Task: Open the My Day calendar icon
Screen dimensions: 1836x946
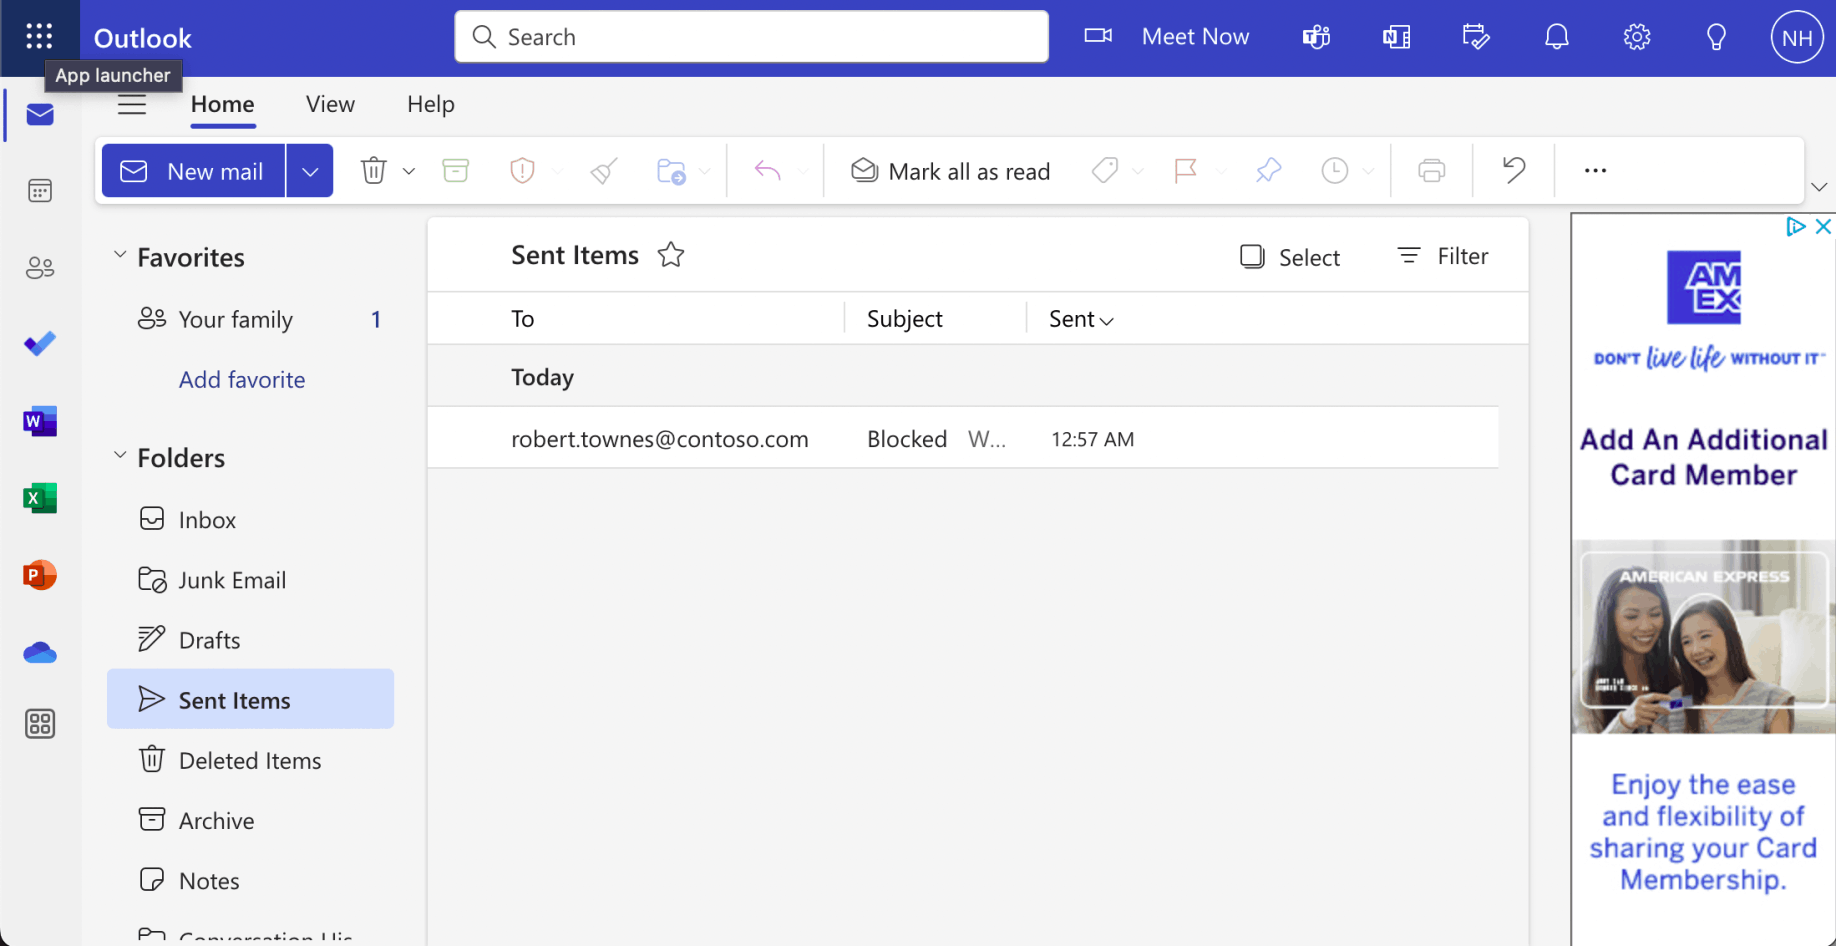Action: point(1476,38)
